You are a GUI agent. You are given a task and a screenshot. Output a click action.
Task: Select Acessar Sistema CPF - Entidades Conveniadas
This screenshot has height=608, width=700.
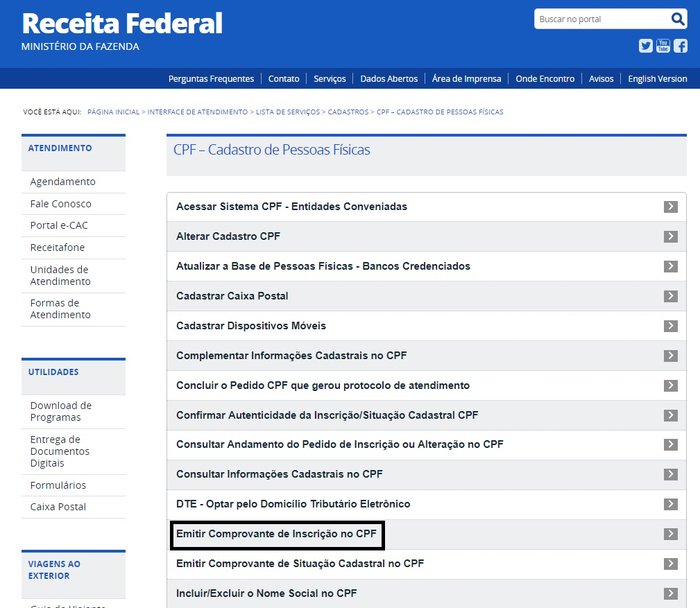pos(292,207)
